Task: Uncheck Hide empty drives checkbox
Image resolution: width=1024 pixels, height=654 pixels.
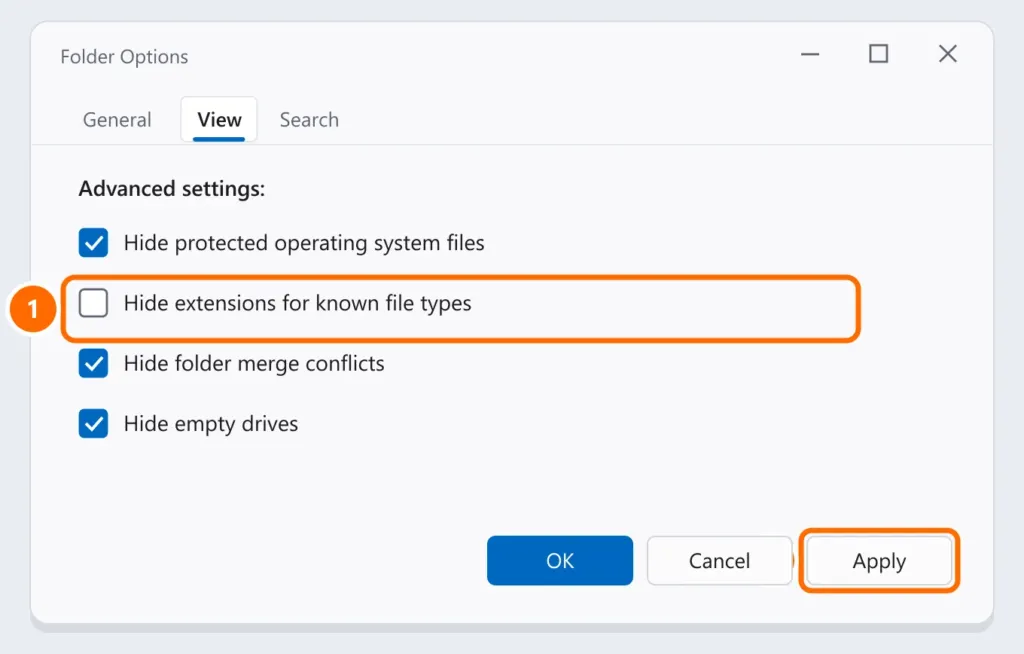Action: pyautogui.click(x=93, y=423)
